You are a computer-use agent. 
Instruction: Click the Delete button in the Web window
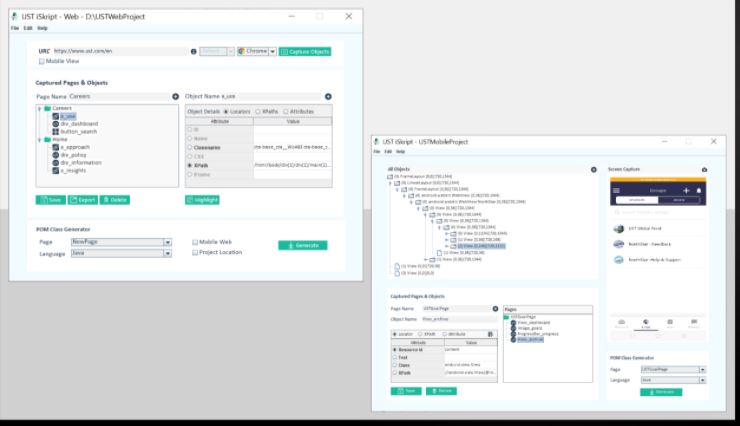115,200
